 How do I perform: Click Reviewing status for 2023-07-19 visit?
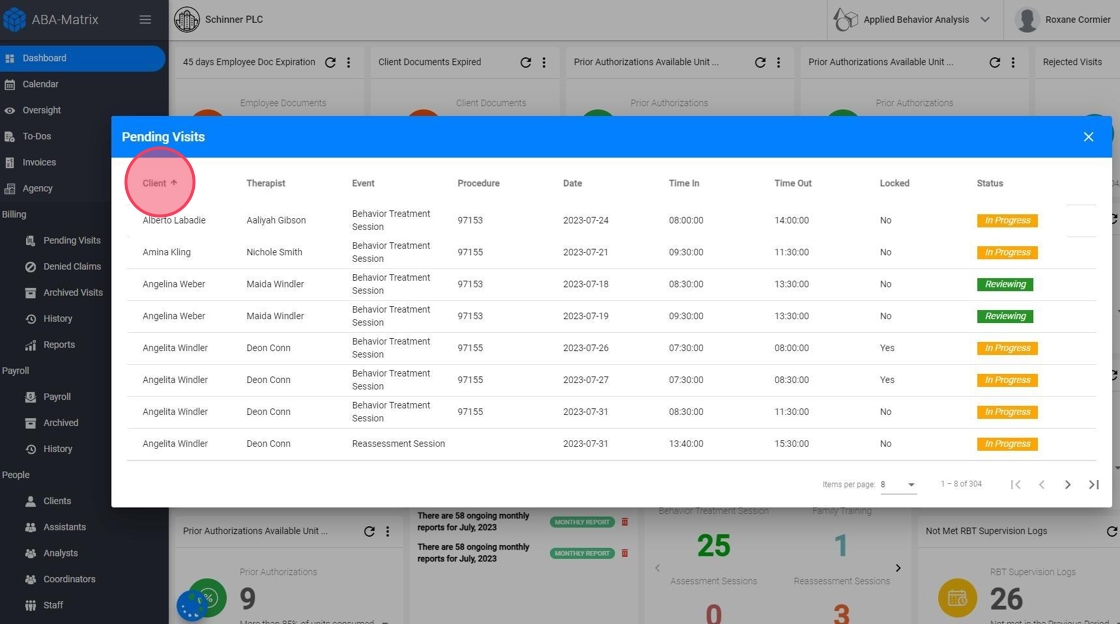coord(1004,316)
